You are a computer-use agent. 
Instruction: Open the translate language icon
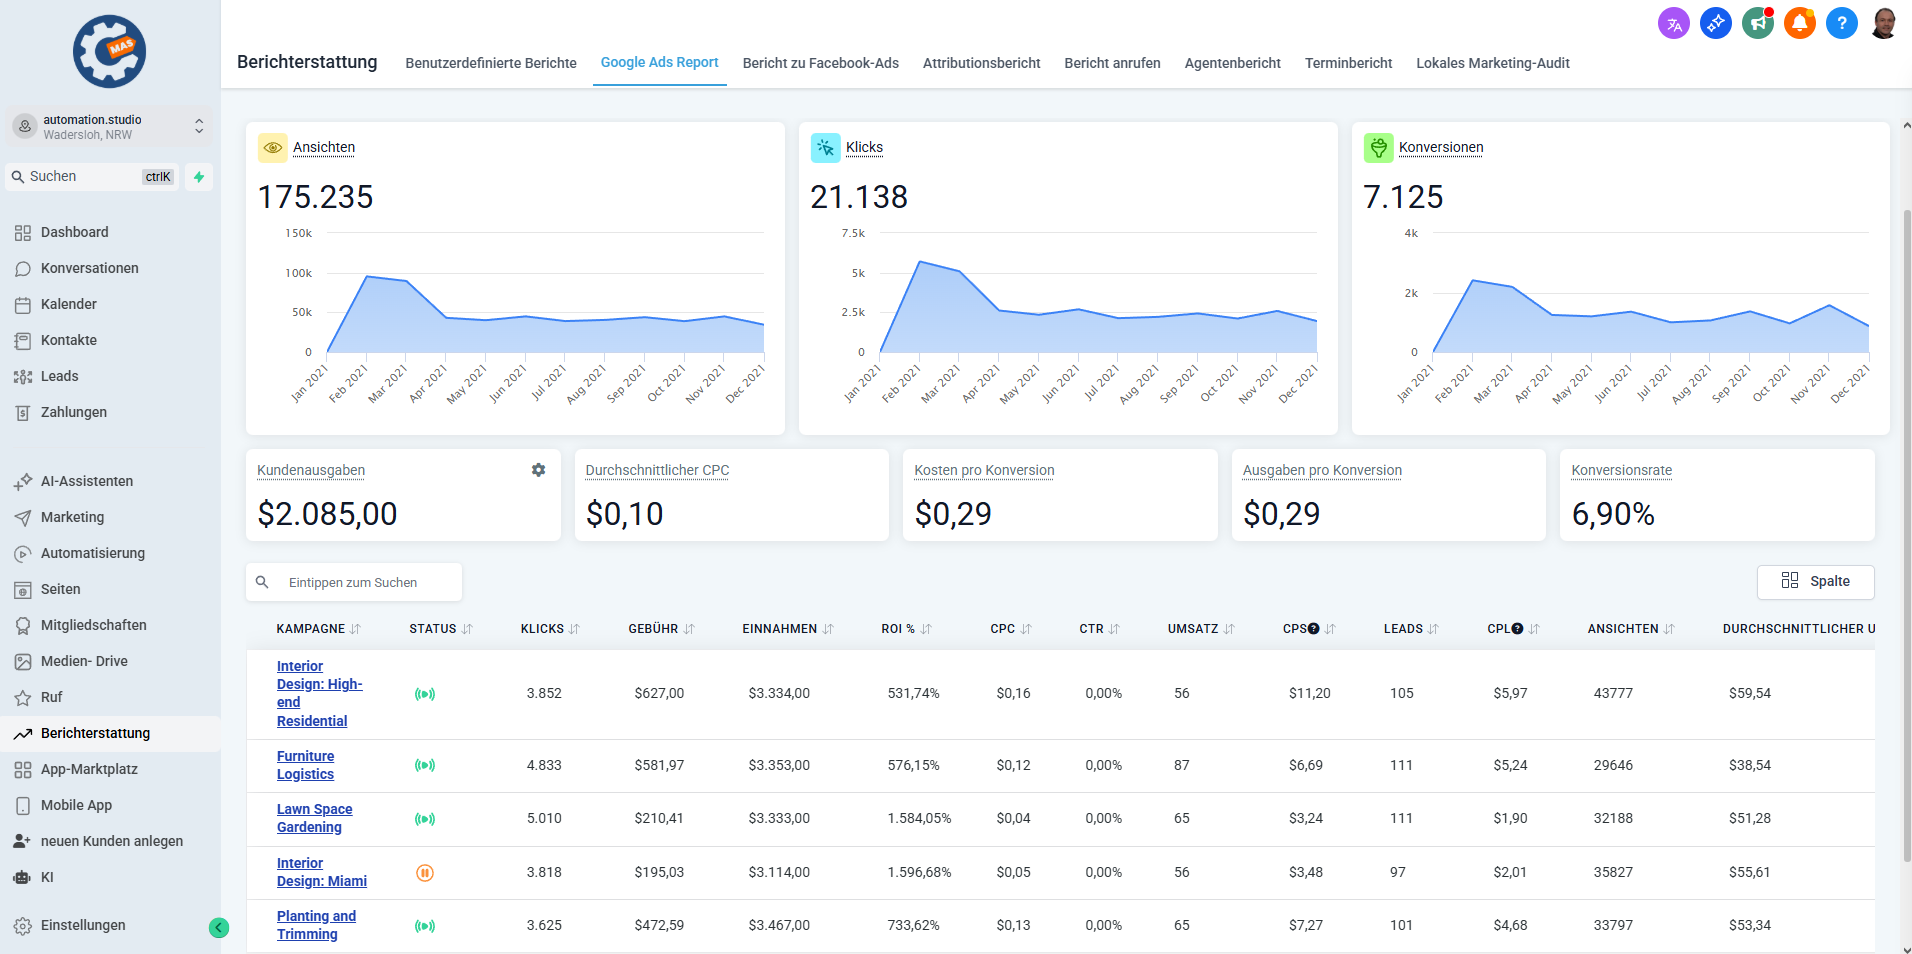point(1674,23)
